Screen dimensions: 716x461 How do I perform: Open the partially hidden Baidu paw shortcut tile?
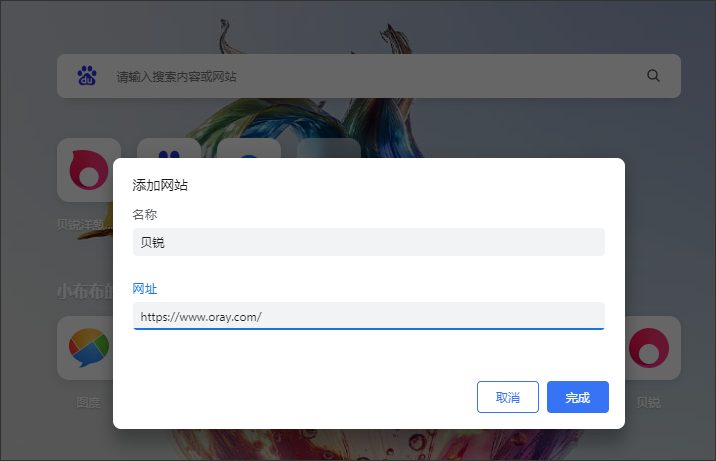(169, 148)
